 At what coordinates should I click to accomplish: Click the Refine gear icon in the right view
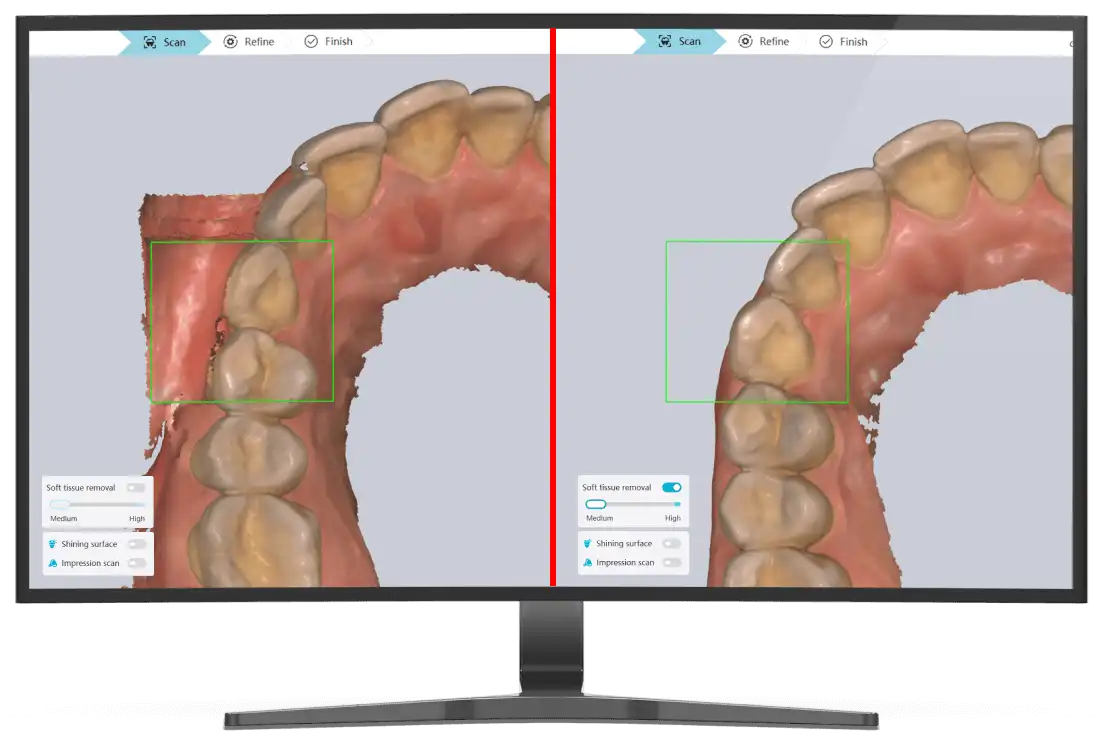(x=746, y=42)
